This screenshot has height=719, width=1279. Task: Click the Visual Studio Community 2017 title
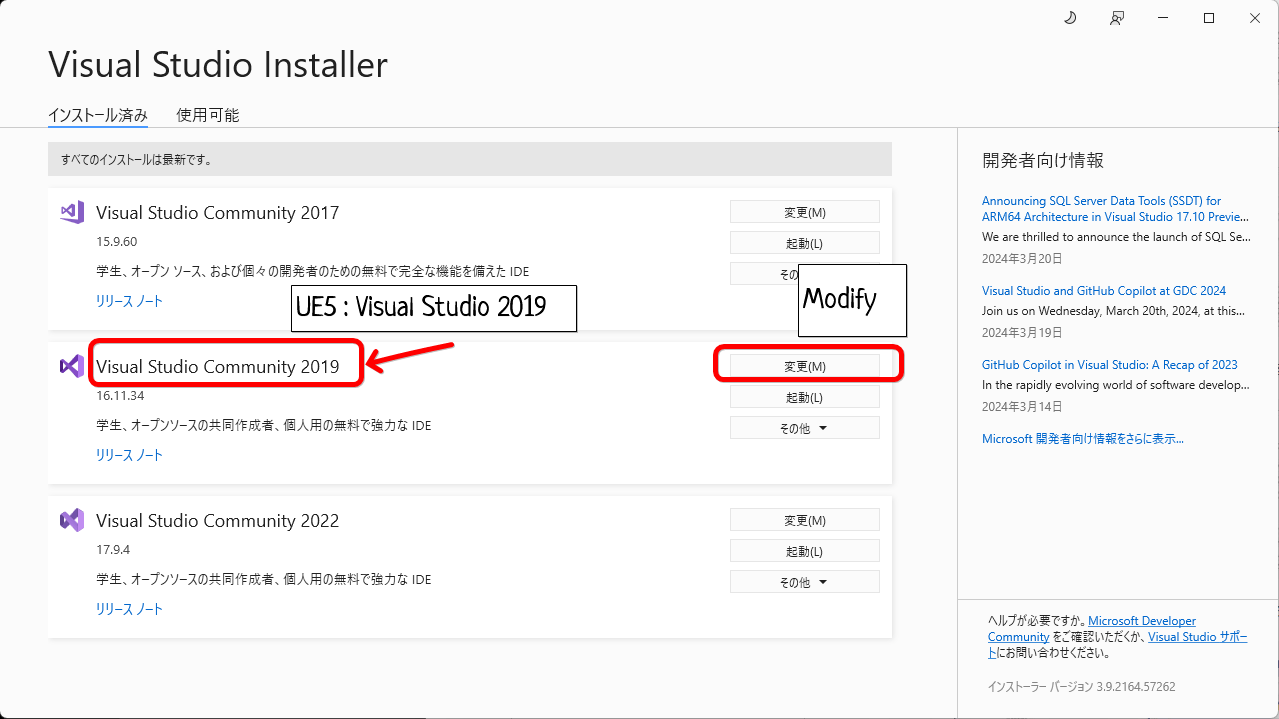(217, 213)
